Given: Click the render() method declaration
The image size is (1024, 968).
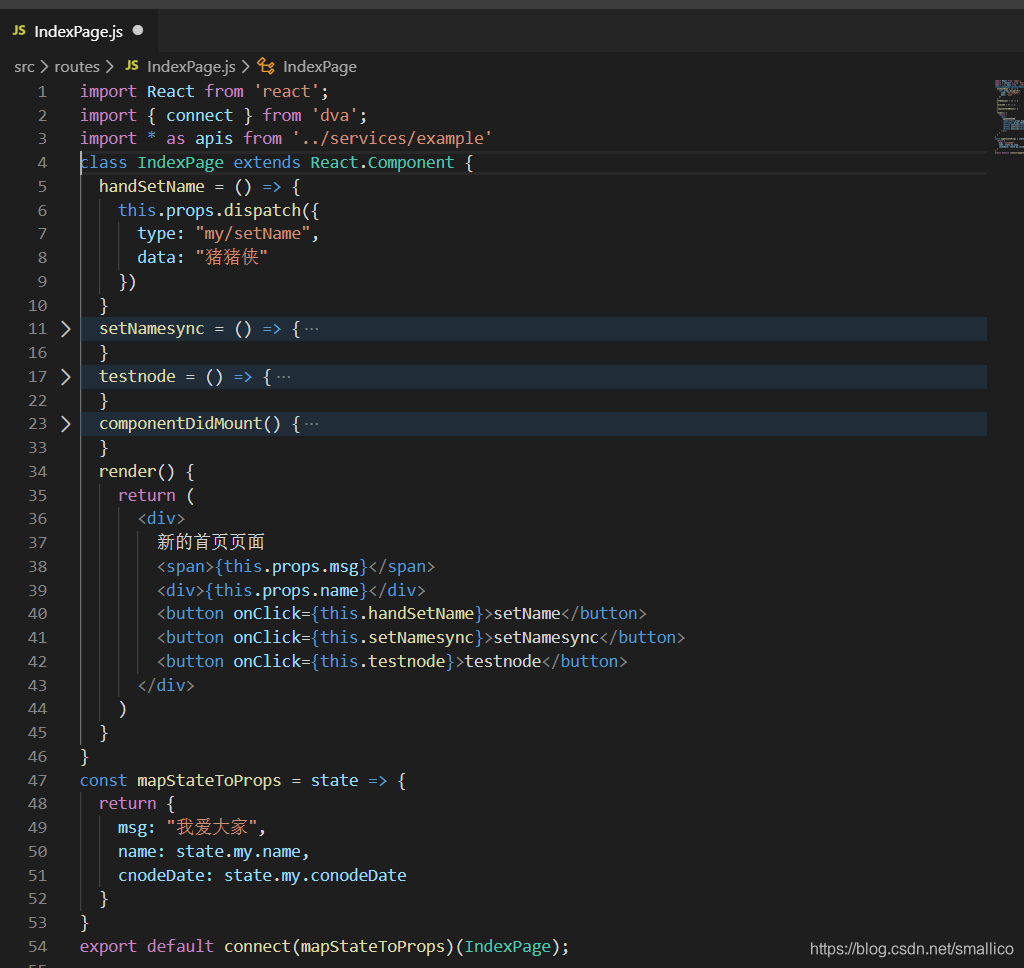Looking at the screenshot, I should tap(136, 472).
